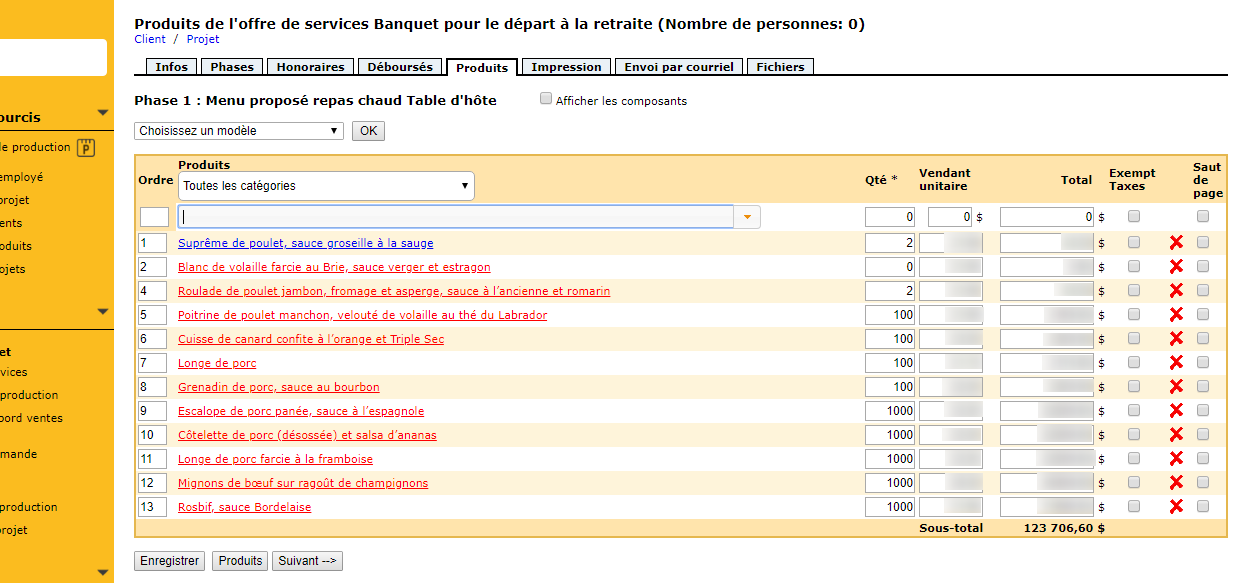Switch to the Honoraires tab
Viewport: 1245px width, 583px height.
click(310, 67)
